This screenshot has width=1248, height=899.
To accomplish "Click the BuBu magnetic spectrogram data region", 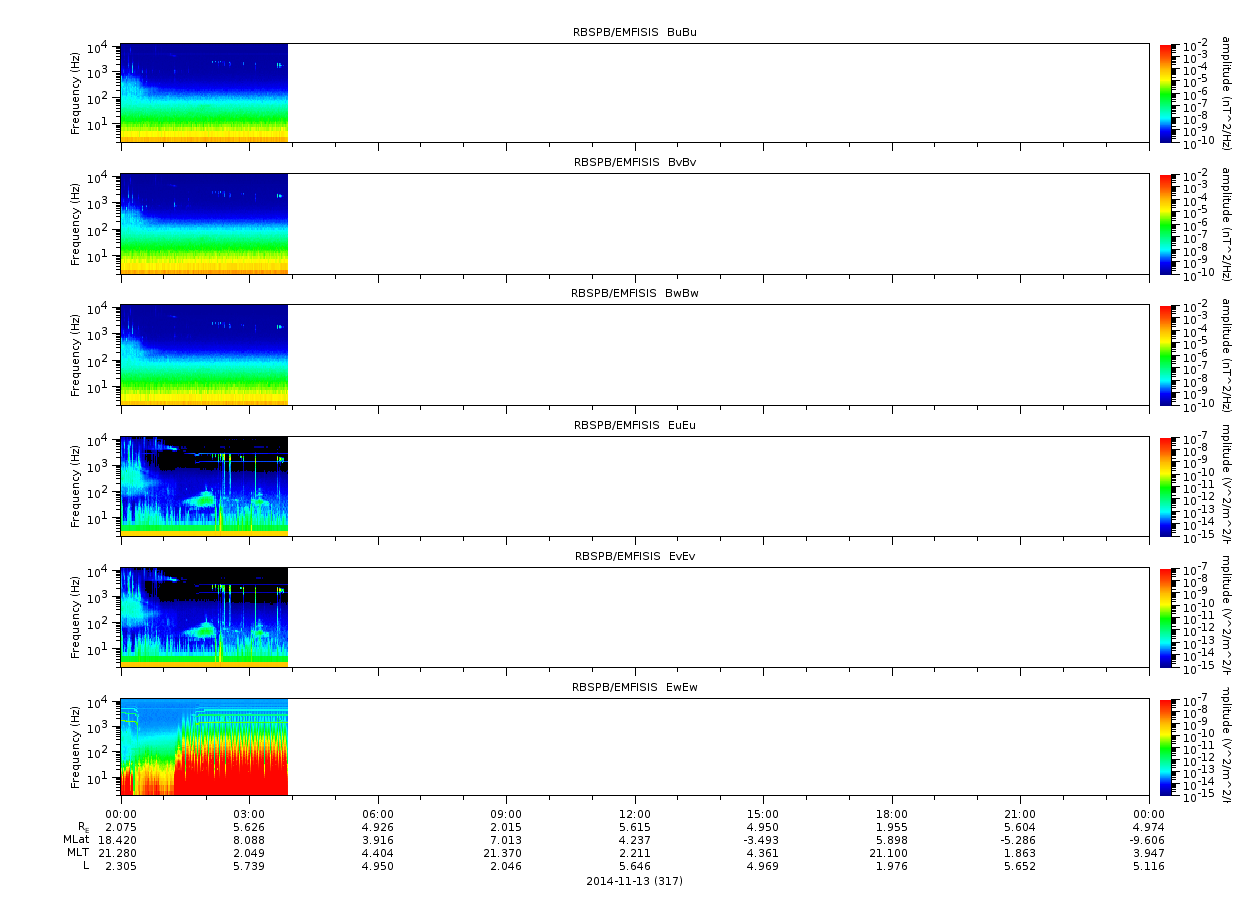I will tap(204, 92).
